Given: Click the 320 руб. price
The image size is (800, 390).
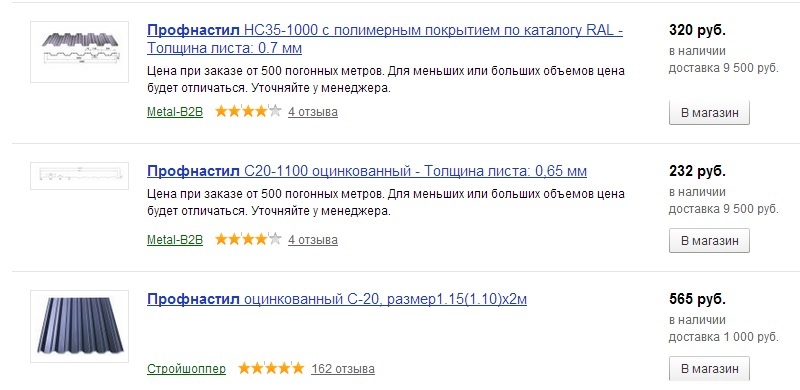Looking at the screenshot, I should click(697, 30).
